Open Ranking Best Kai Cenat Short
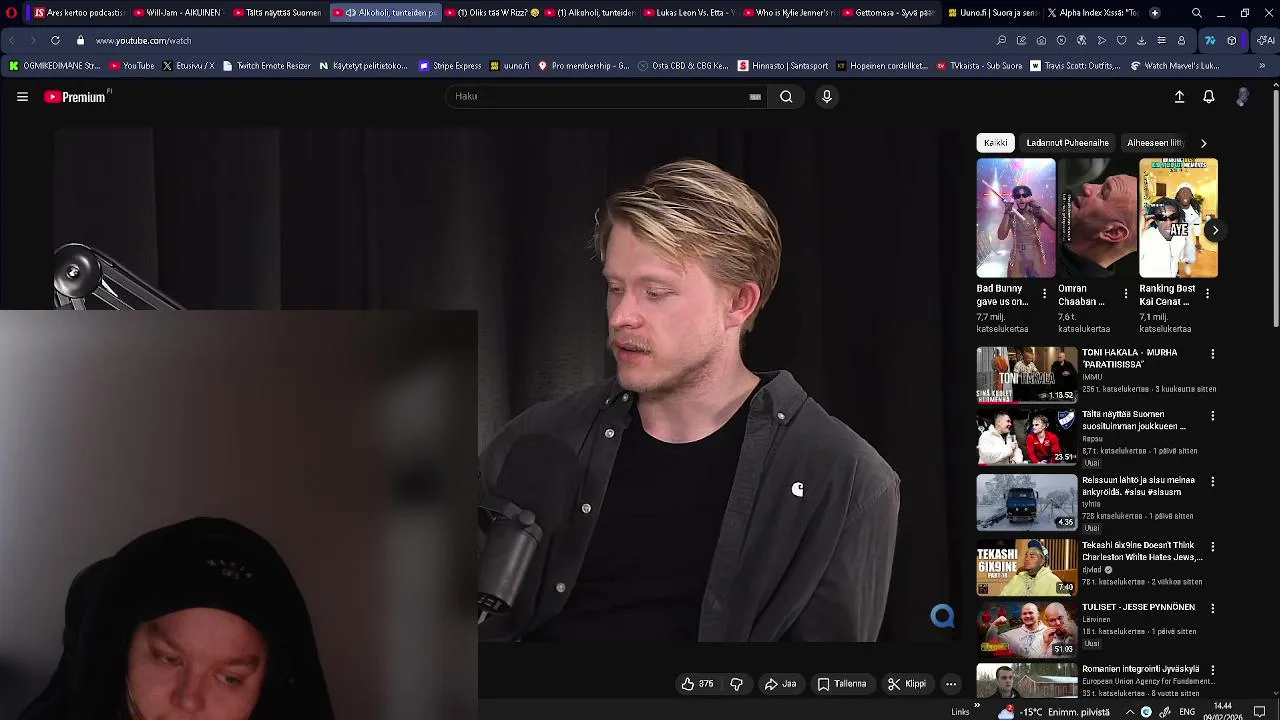 (x=1178, y=218)
